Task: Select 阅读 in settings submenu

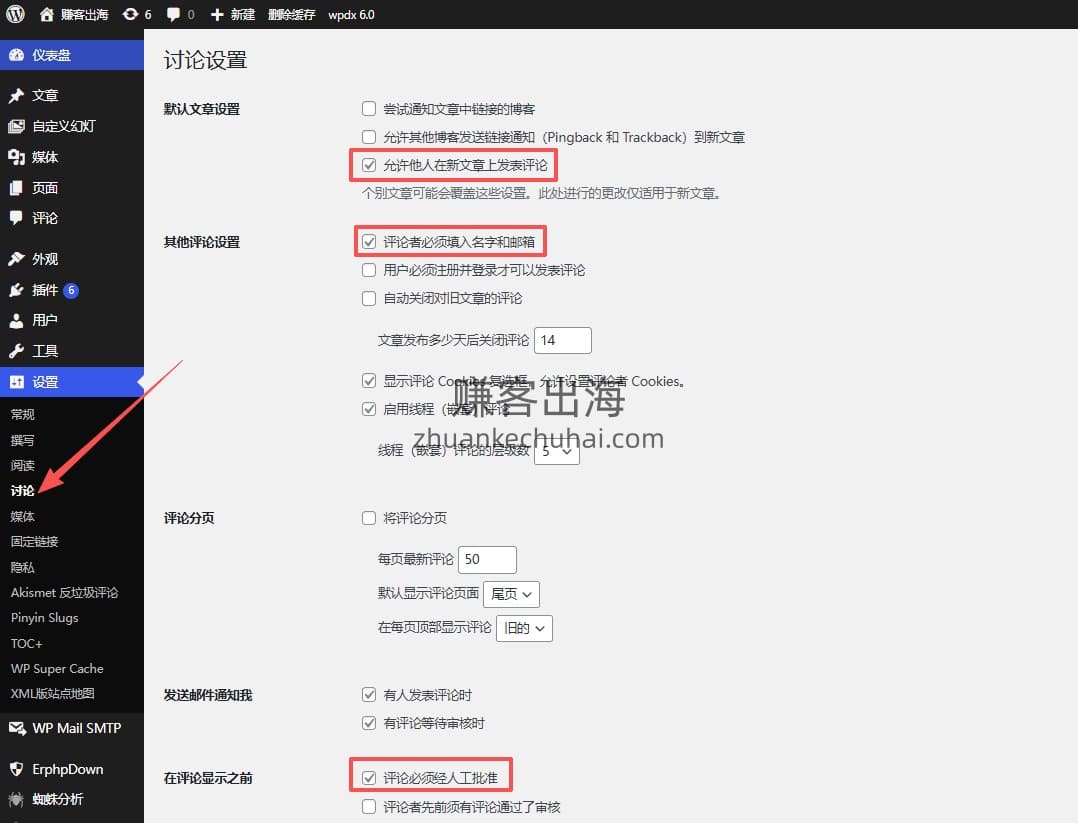Action: coord(23,465)
